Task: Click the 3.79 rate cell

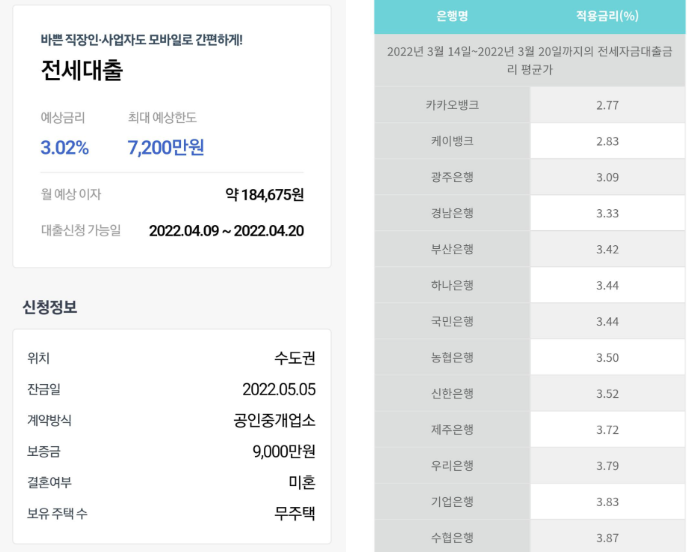Action: (x=608, y=465)
